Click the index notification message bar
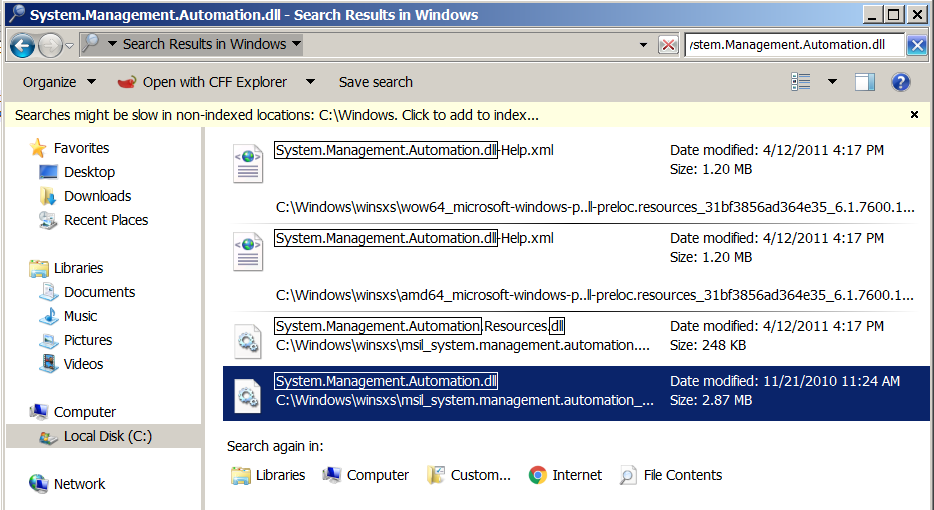This screenshot has height=510, width=934. coord(277,115)
